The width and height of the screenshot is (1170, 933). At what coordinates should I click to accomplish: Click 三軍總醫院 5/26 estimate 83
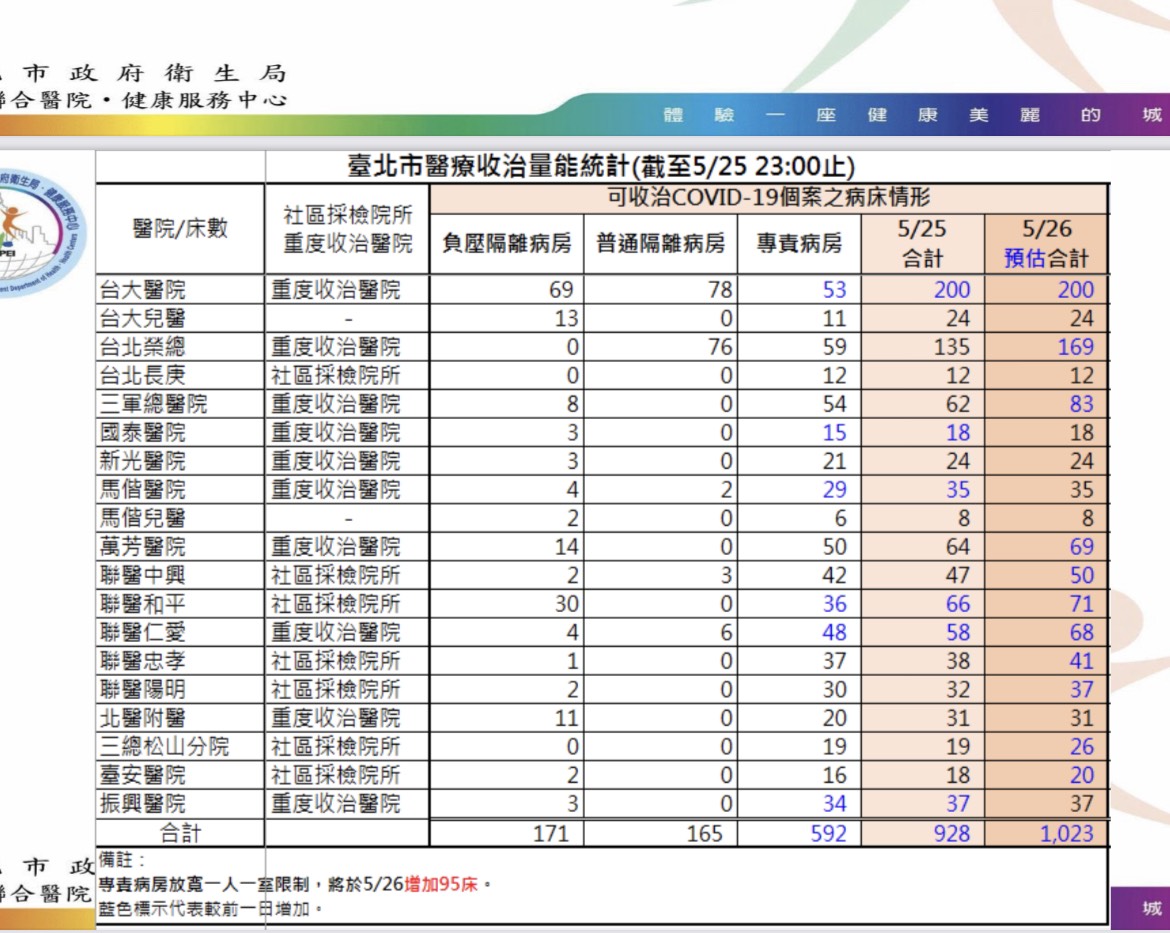pos(1081,404)
